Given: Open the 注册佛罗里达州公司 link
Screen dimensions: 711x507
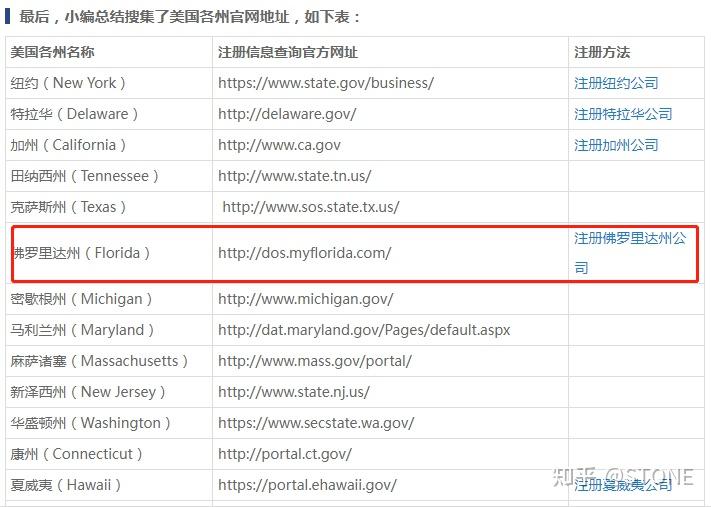Looking at the screenshot, I should click(630, 253).
